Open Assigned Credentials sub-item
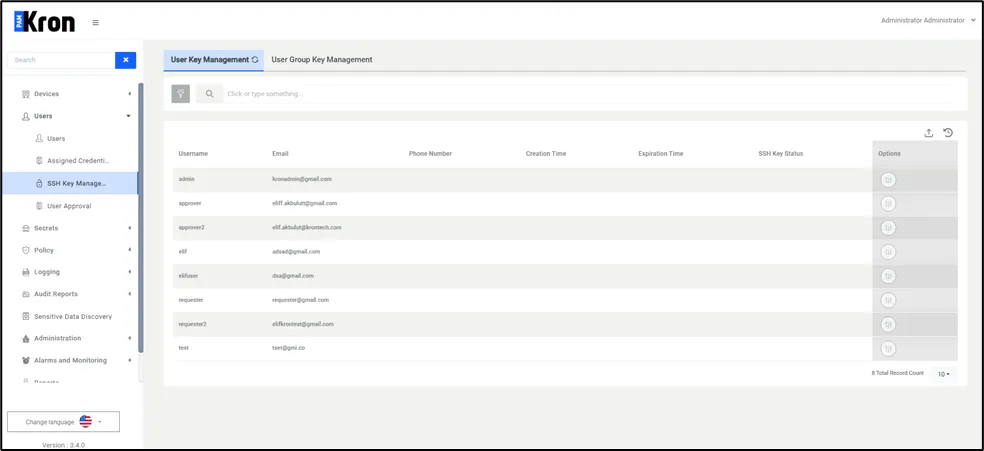The image size is (984, 451). [x=78, y=161]
